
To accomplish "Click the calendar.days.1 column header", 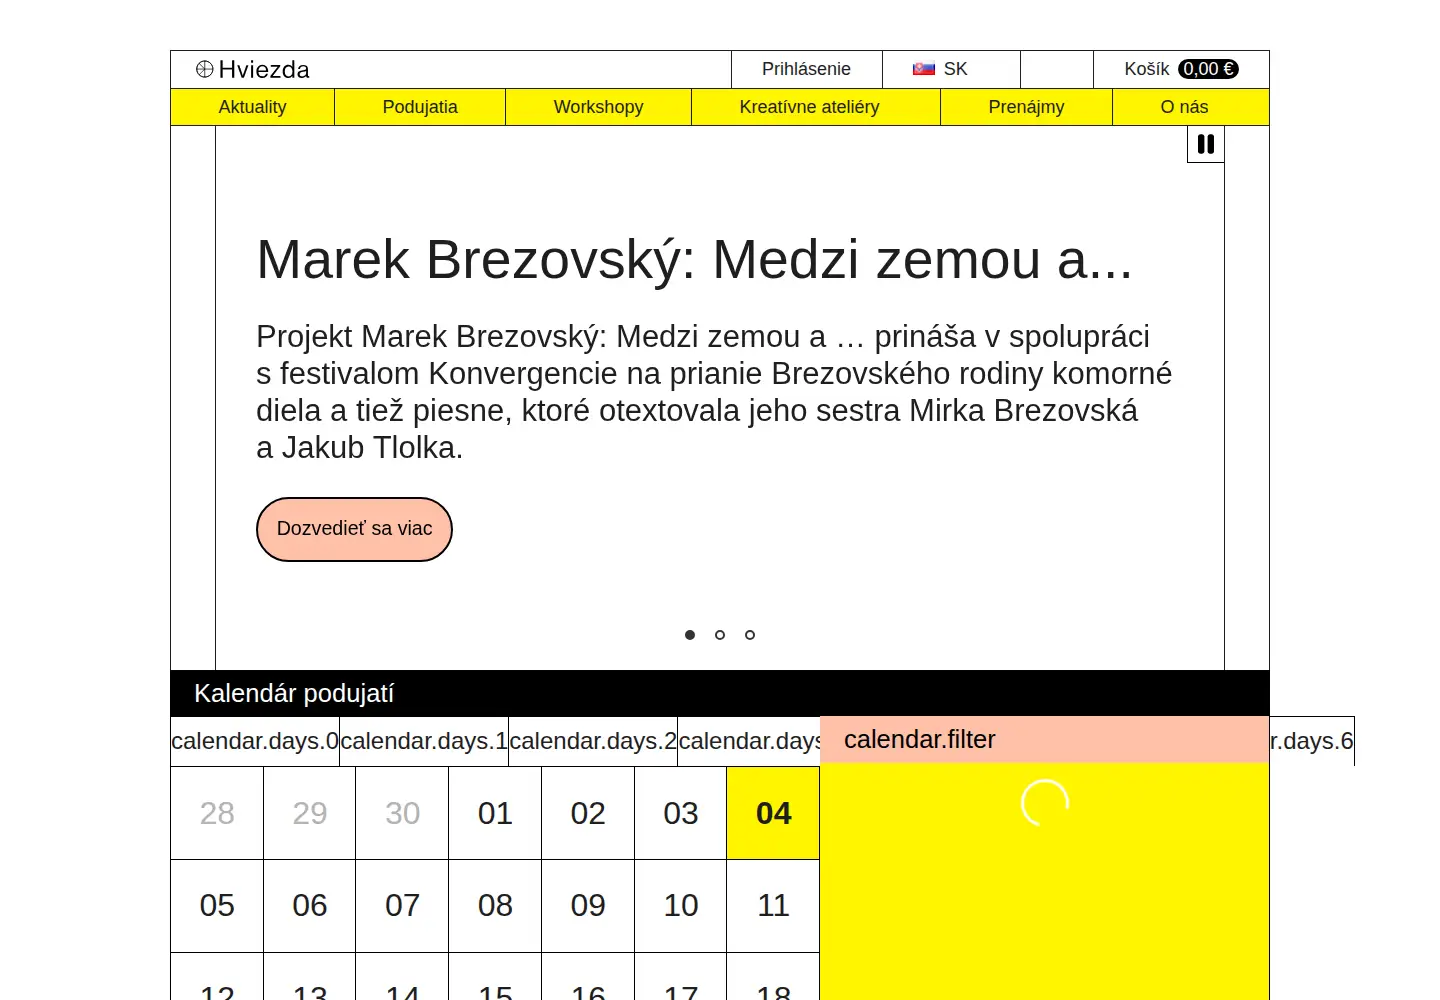I will [x=424, y=741].
